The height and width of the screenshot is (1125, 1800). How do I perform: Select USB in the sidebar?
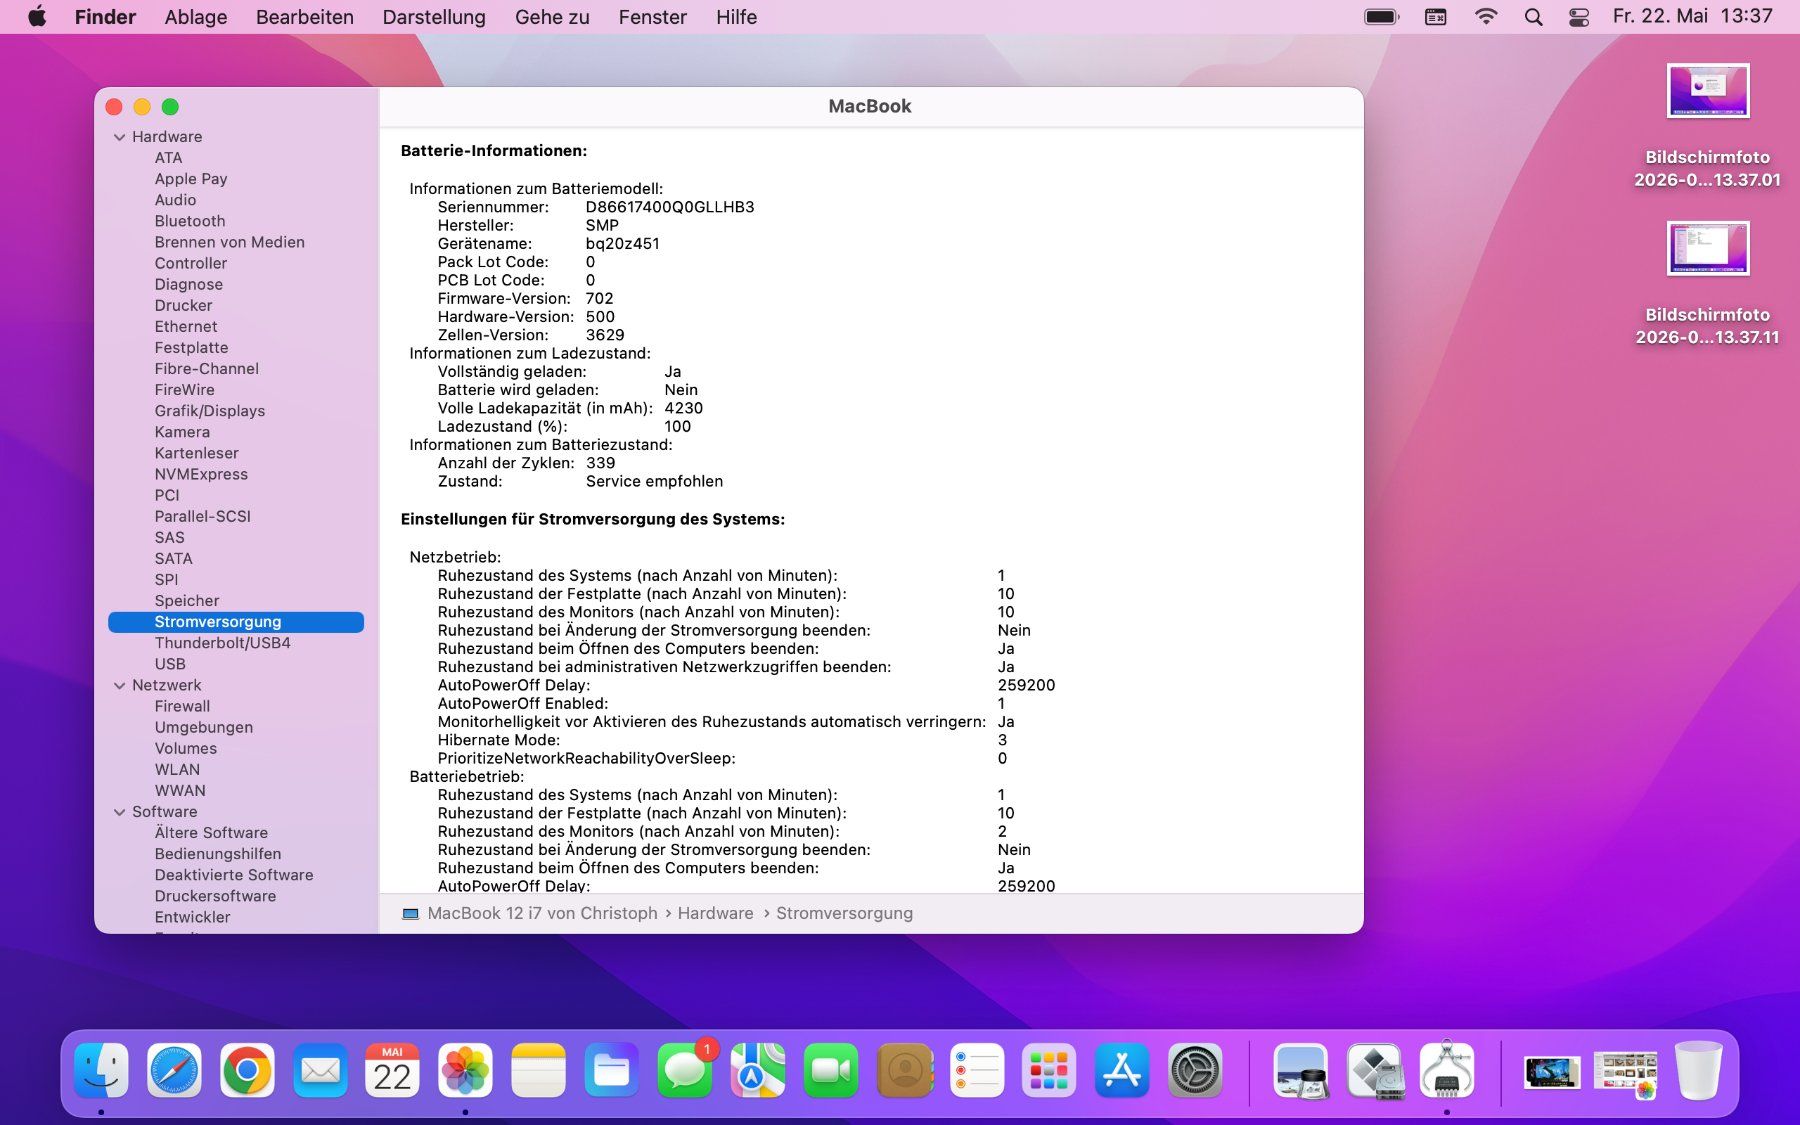tap(170, 664)
